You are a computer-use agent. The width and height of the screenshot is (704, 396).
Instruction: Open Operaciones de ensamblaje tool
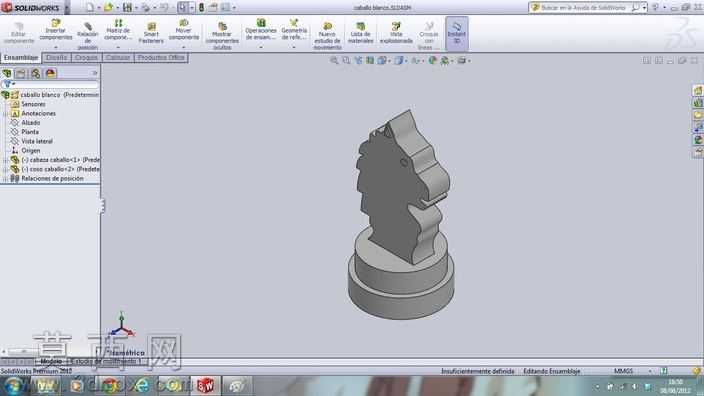point(261,30)
